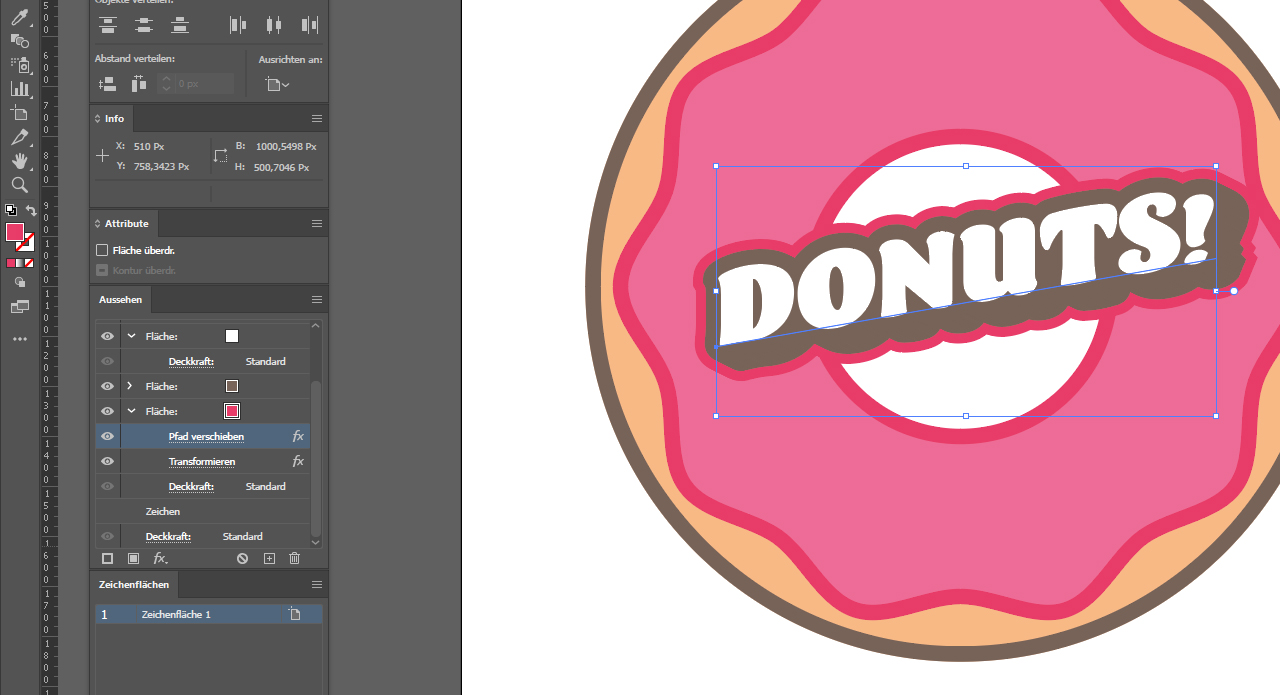The width and height of the screenshot is (1280, 695).
Task: Toggle eye of Deckkraft under white Fläche
Action: (108, 361)
